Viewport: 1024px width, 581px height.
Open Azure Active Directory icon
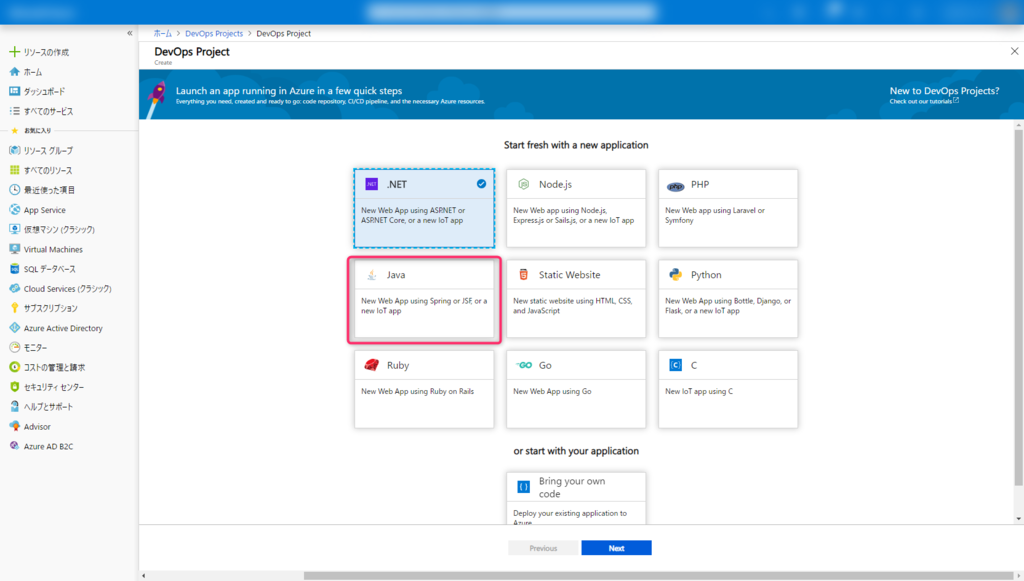tap(14, 328)
